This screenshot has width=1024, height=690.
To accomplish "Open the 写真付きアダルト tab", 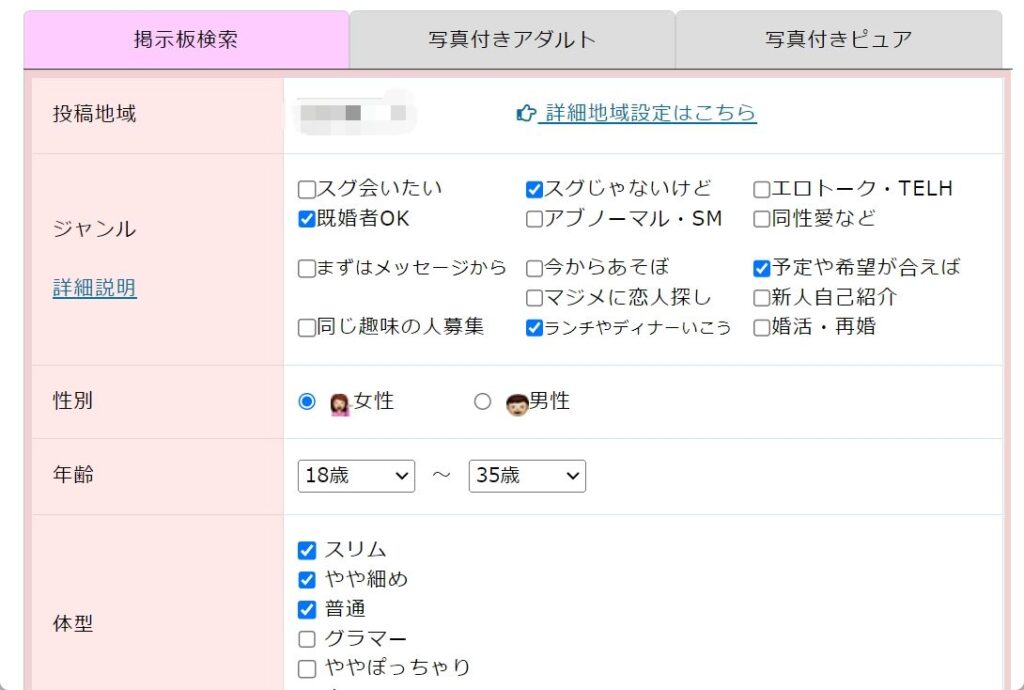I will click(x=512, y=39).
